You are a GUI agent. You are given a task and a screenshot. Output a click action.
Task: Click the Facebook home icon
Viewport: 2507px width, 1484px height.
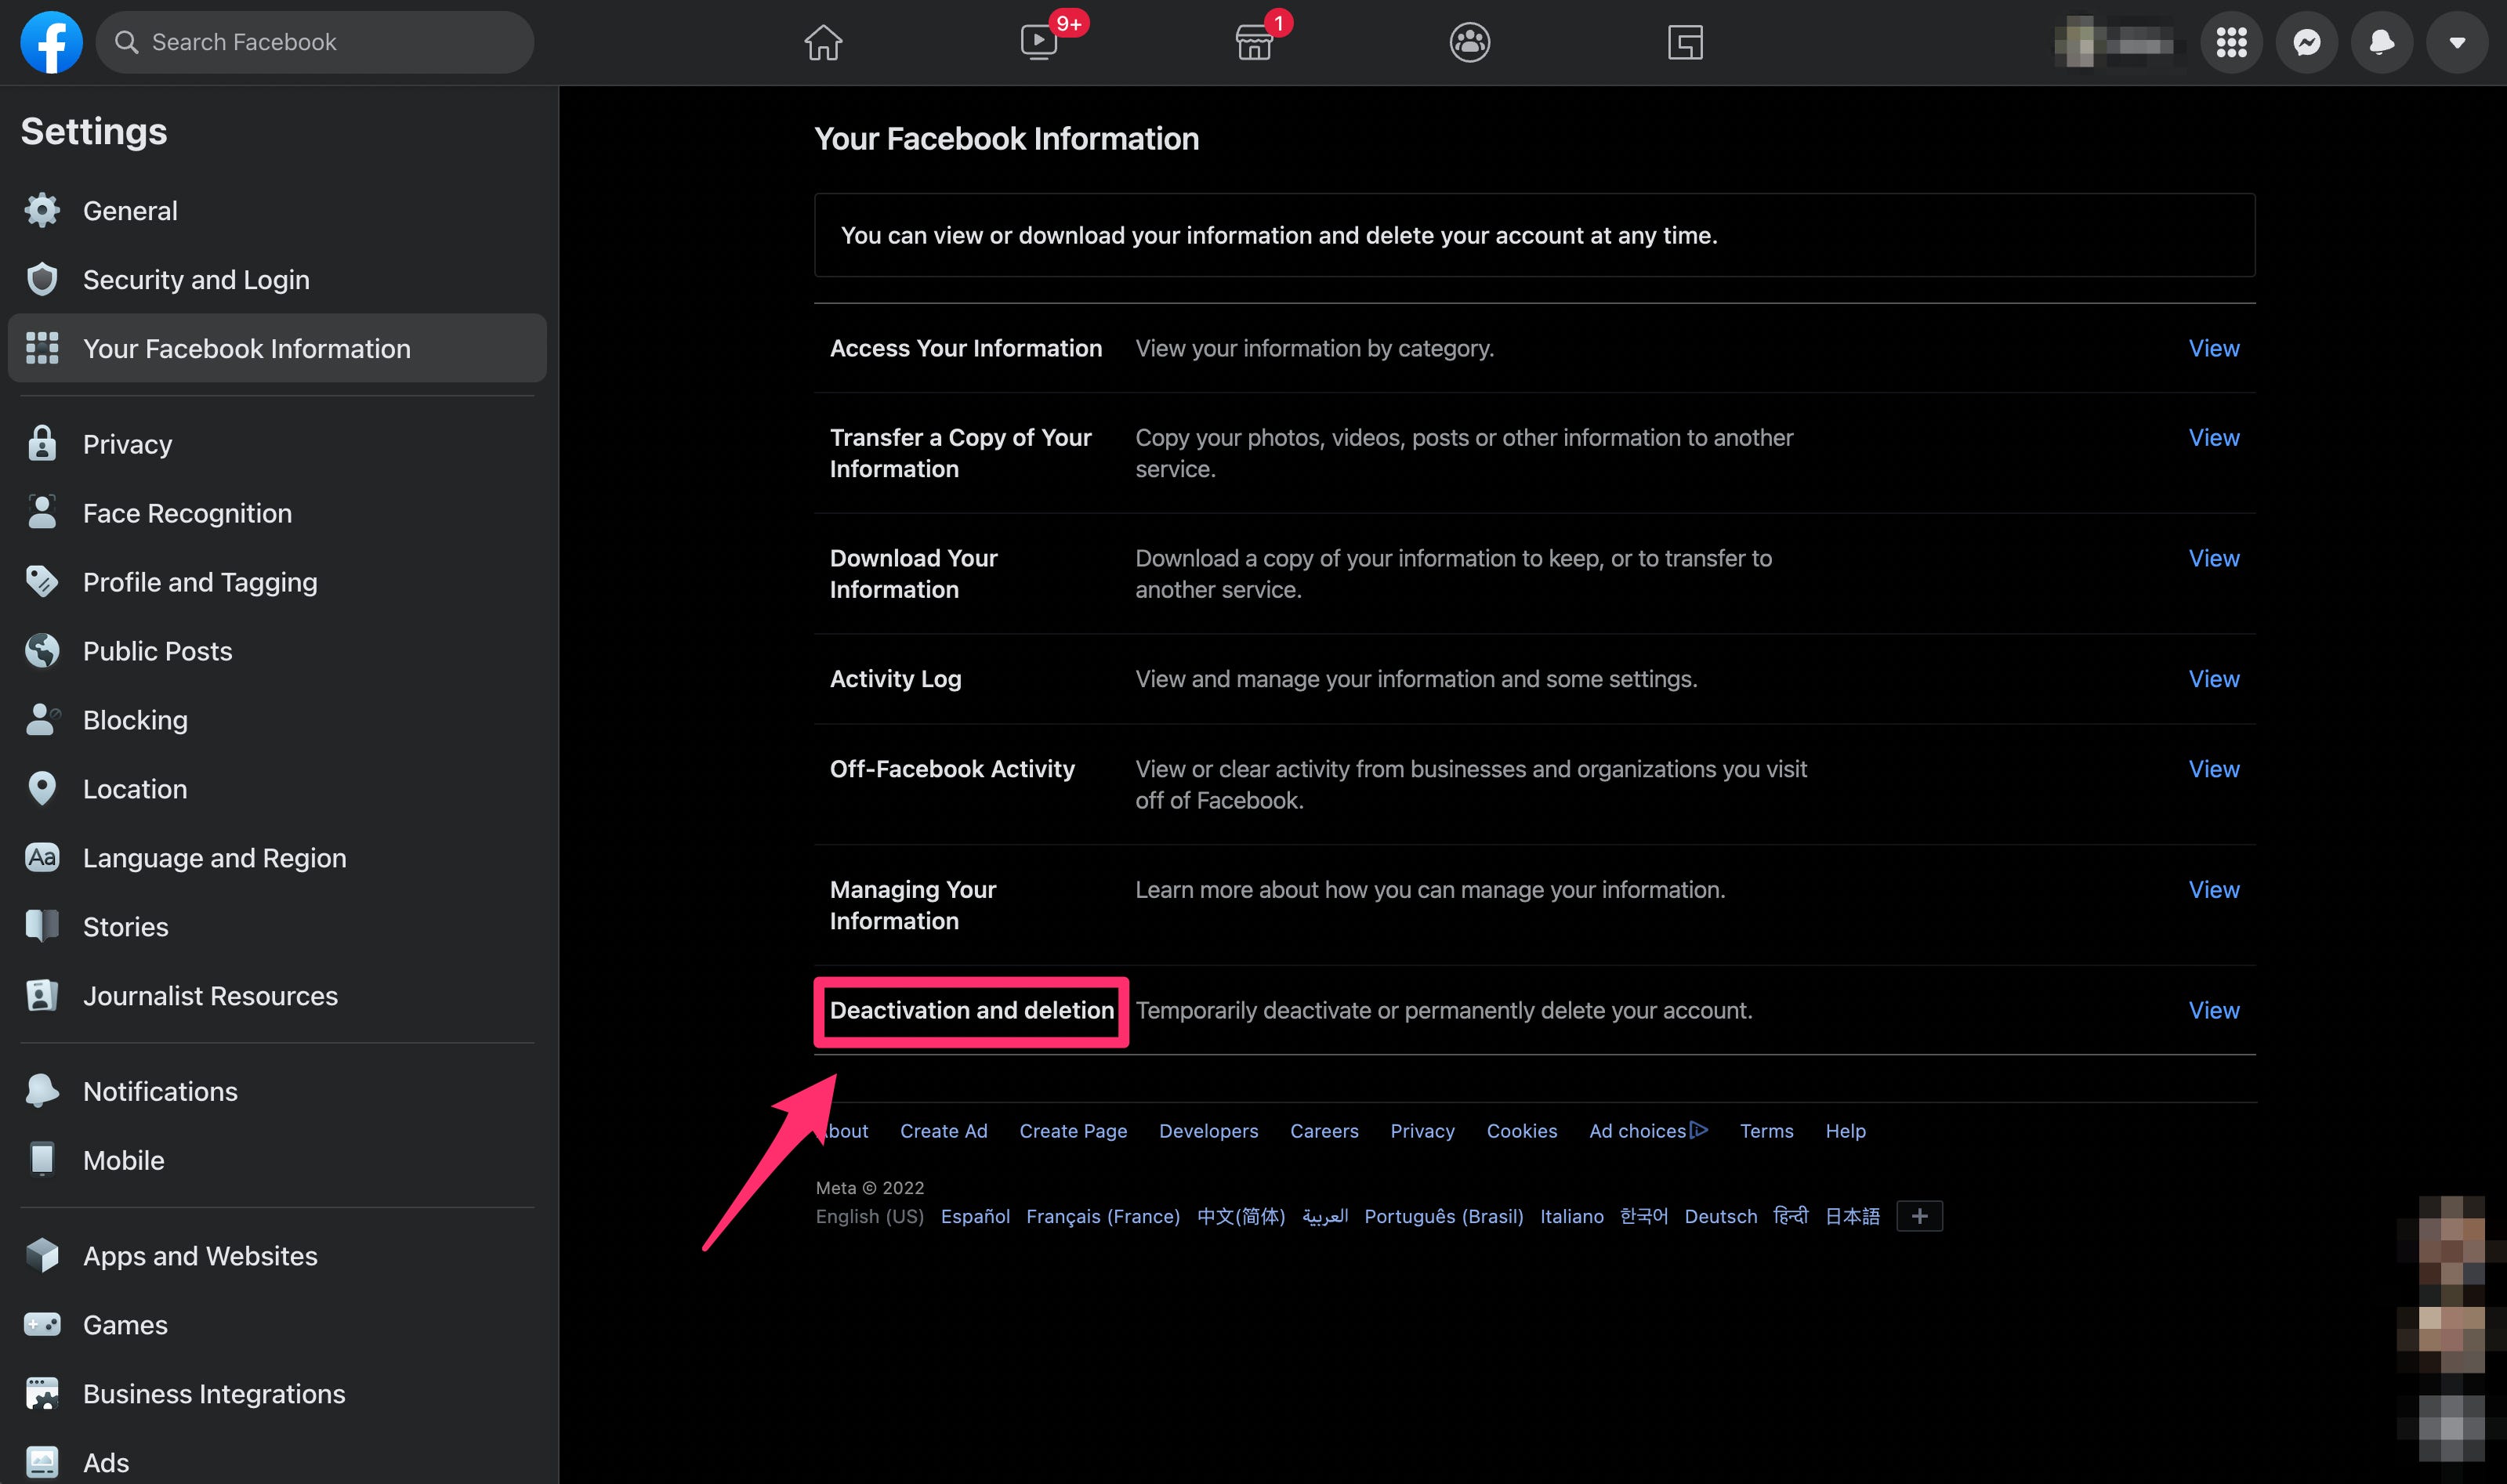pyautogui.click(x=824, y=41)
